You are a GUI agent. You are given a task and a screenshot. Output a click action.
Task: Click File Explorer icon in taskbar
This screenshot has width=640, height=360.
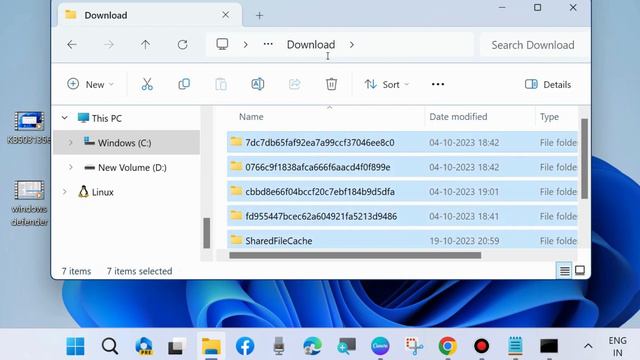(x=211, y=346)
